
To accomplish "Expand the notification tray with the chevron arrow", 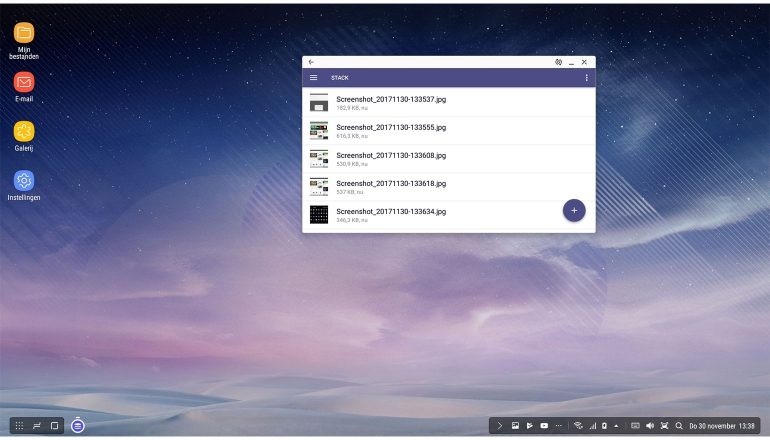I will pos(500,426).
